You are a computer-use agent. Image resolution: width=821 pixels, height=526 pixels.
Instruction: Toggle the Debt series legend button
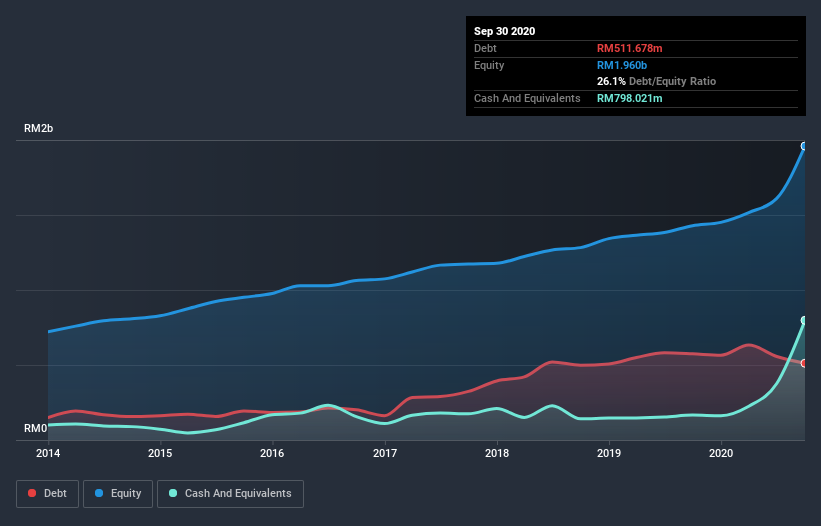coord(47,494)
